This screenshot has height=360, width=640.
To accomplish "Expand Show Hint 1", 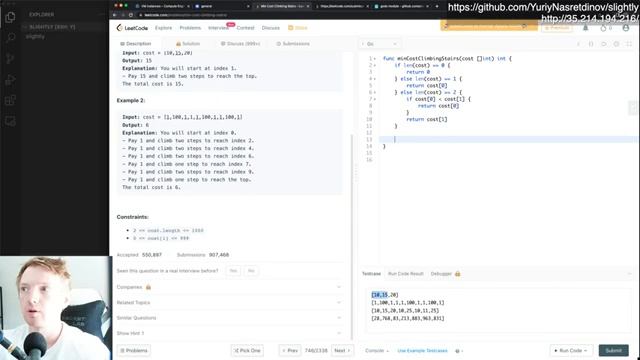I will click(x=229, y=333).
